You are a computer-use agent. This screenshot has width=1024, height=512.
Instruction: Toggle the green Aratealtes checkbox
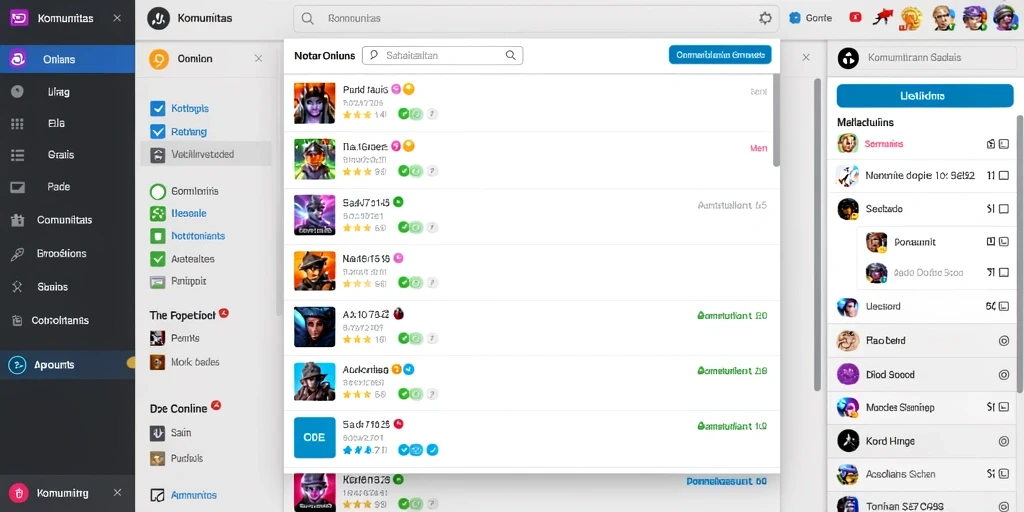click(x=157, y=259)
